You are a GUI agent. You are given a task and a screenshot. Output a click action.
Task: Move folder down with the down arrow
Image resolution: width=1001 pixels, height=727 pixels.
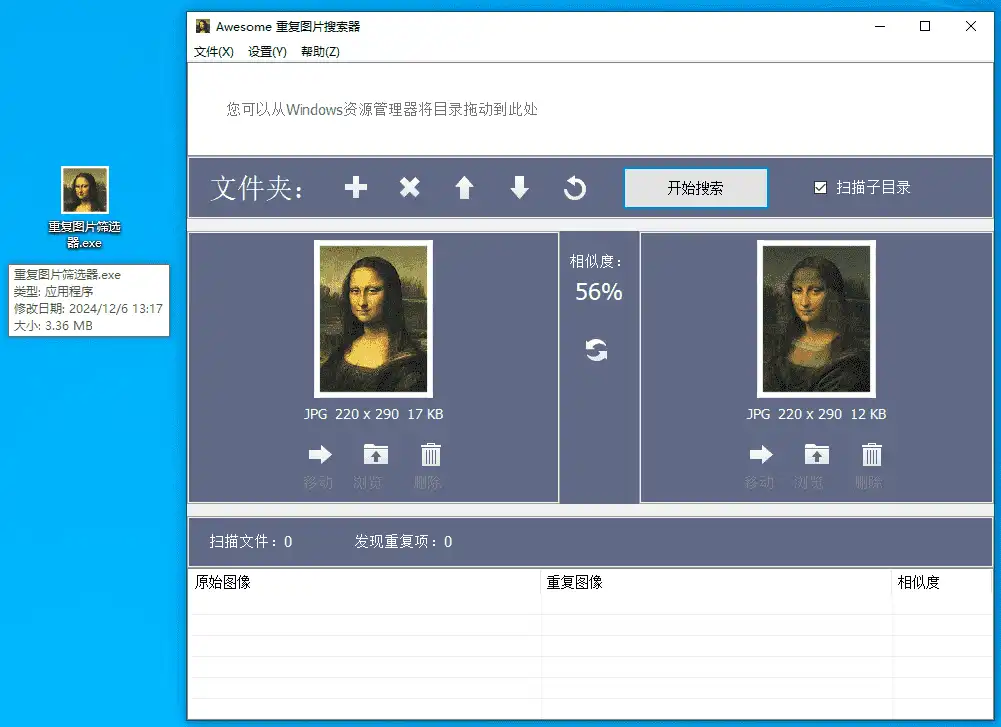click(x=520, y=188)
